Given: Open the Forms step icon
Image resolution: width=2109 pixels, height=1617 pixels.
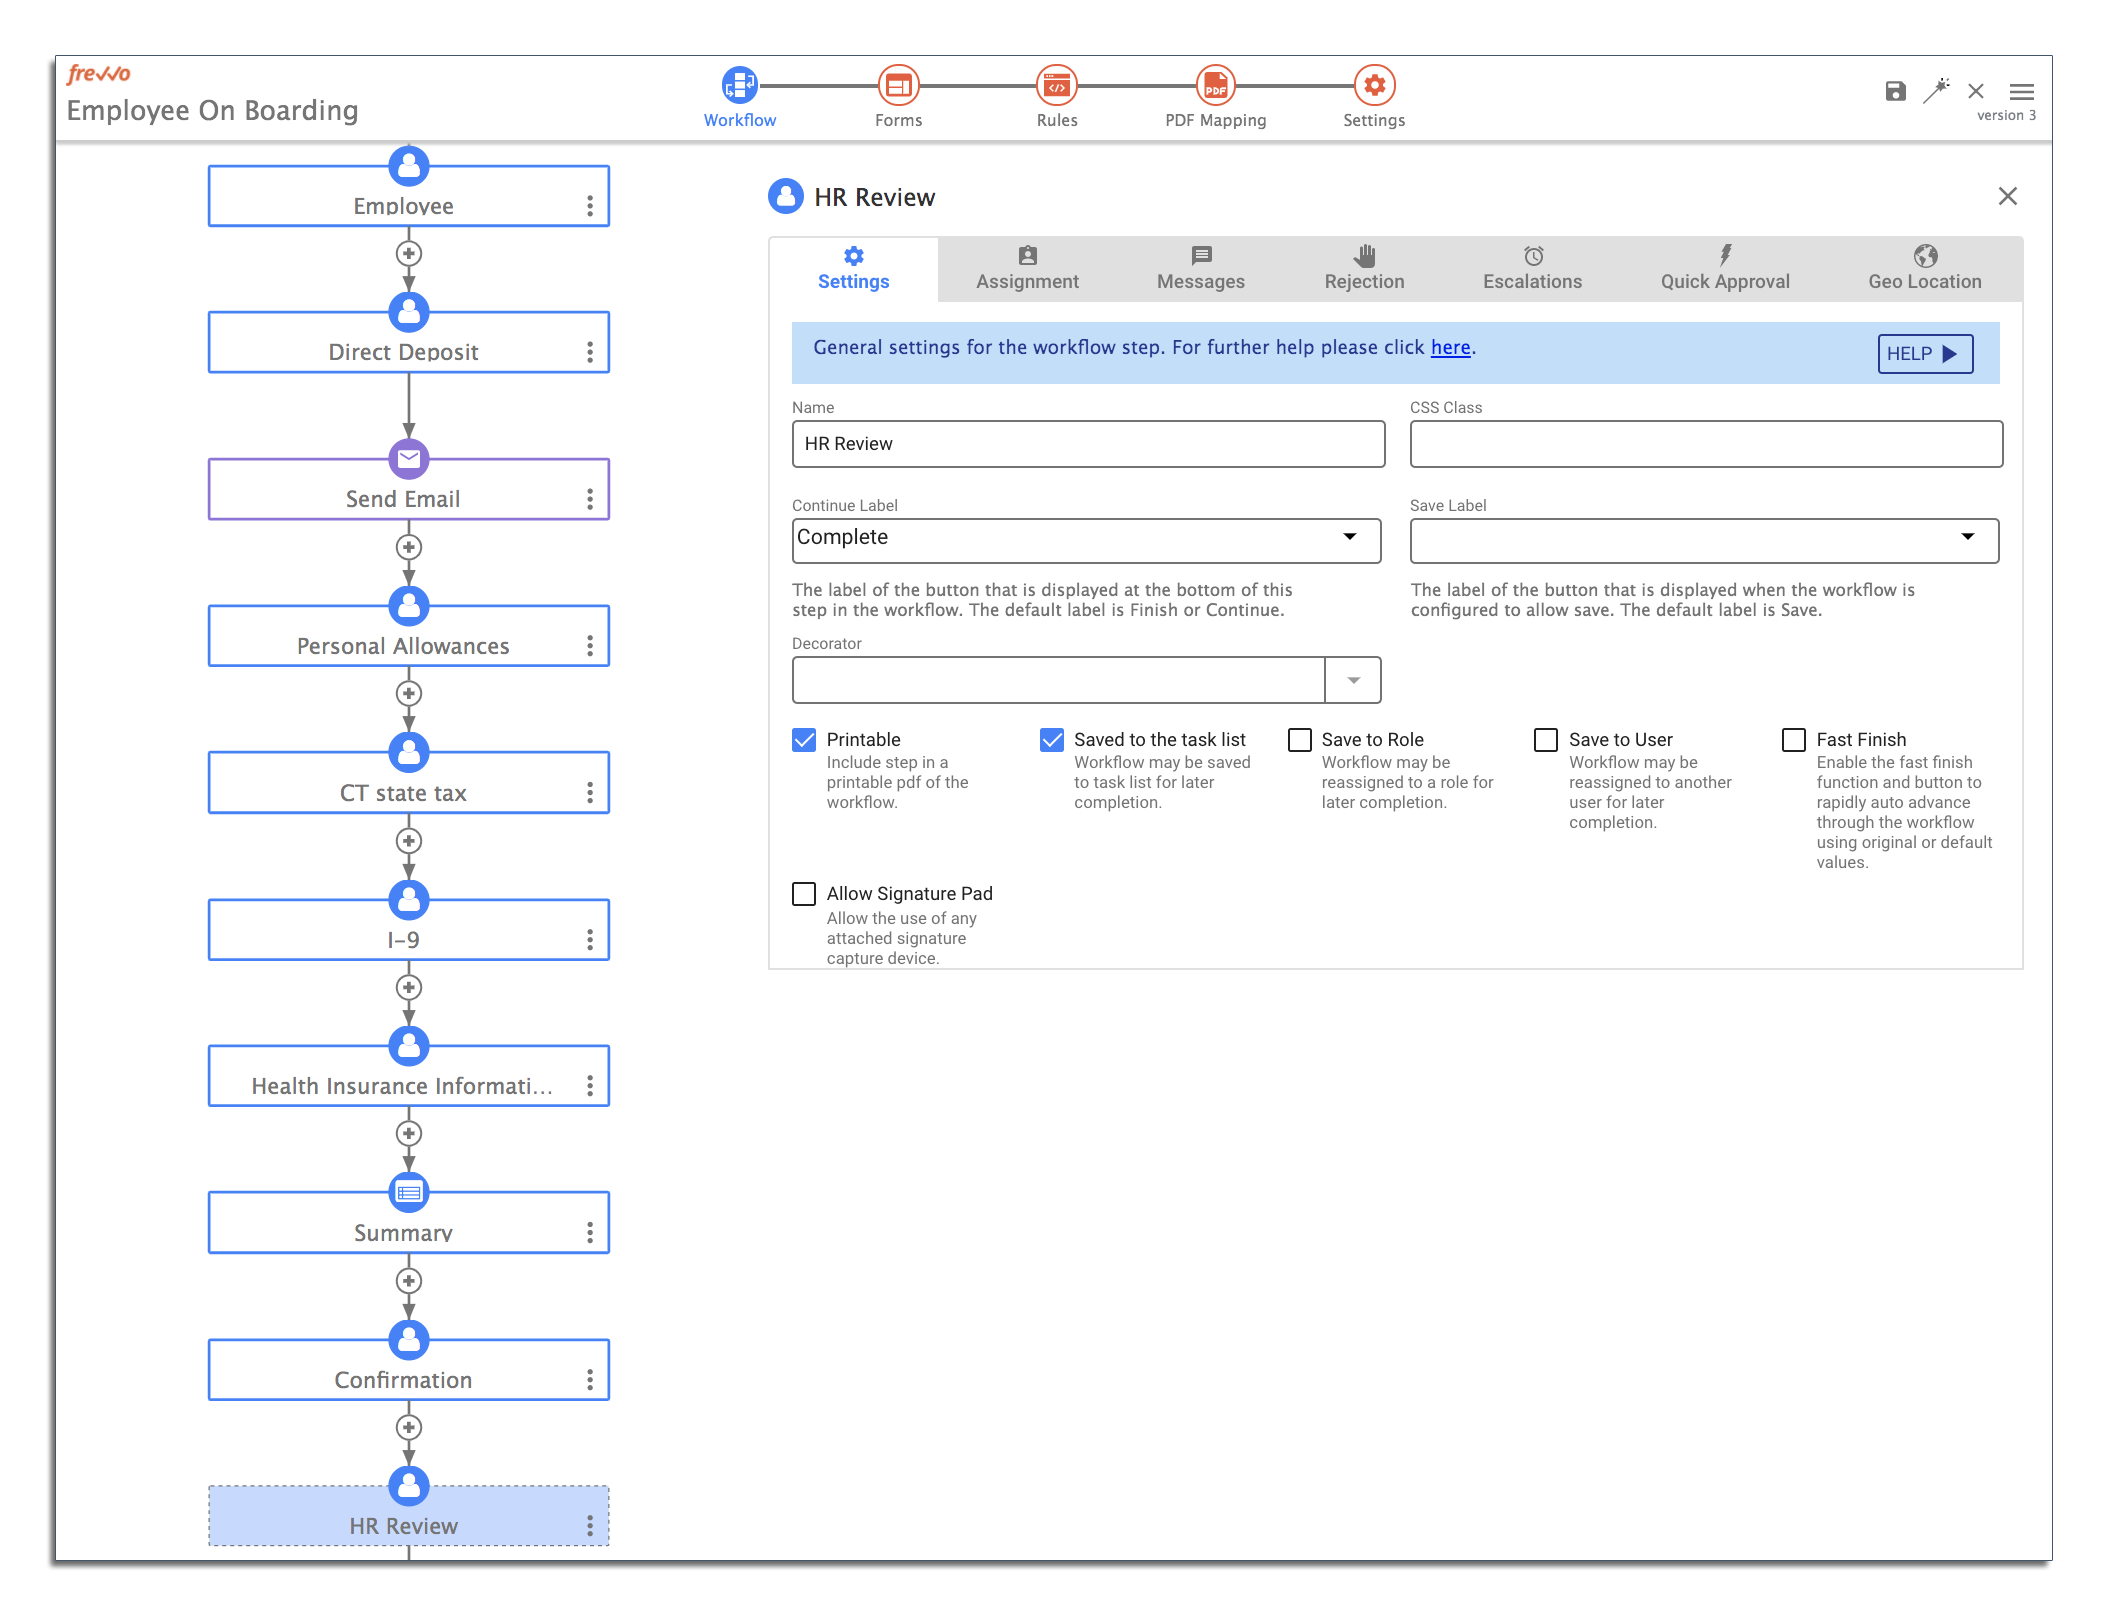Looking at the screenshot, I should pyautogui.click(x=898, y=86).
